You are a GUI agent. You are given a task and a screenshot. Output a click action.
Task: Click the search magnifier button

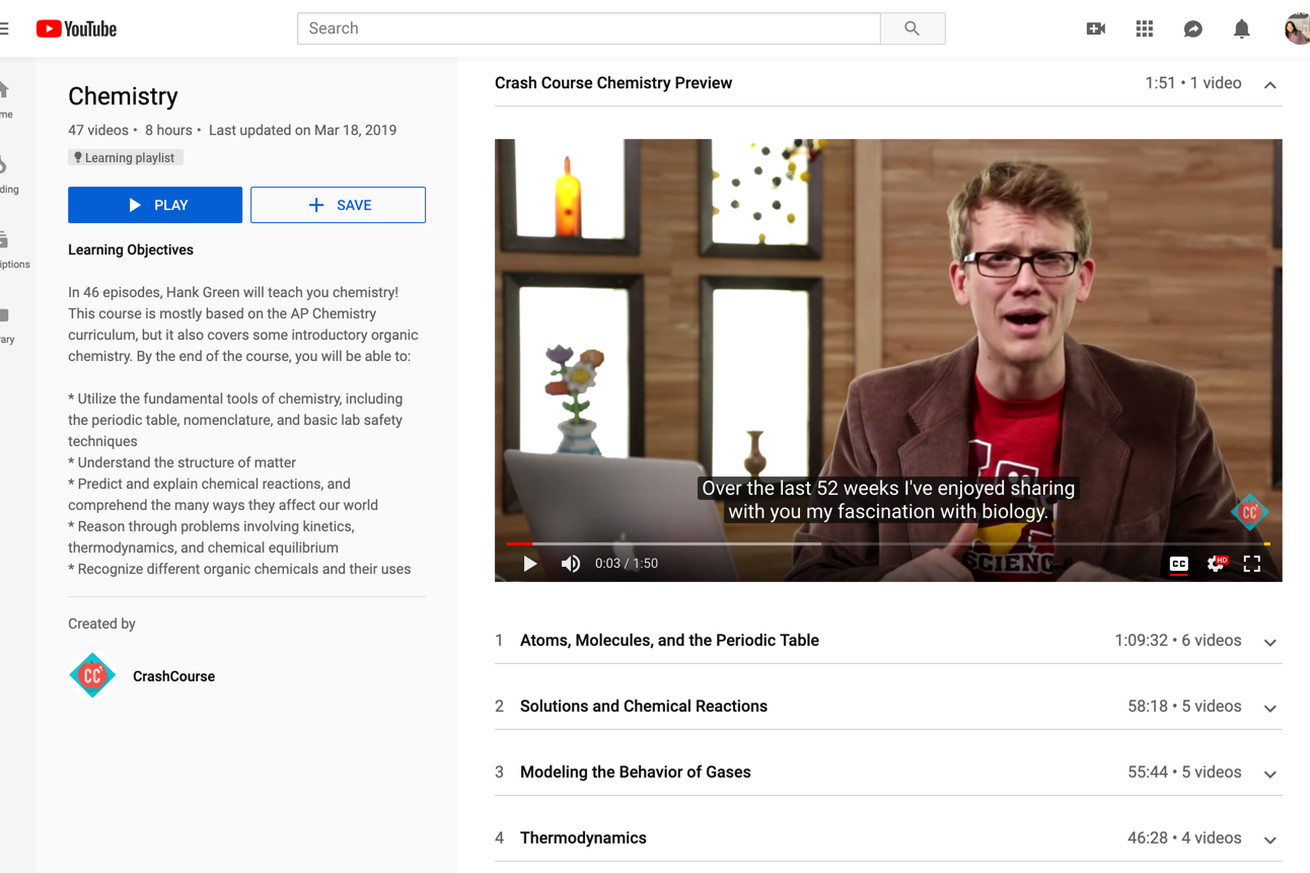pyautogui.click(x=912, y=29)
